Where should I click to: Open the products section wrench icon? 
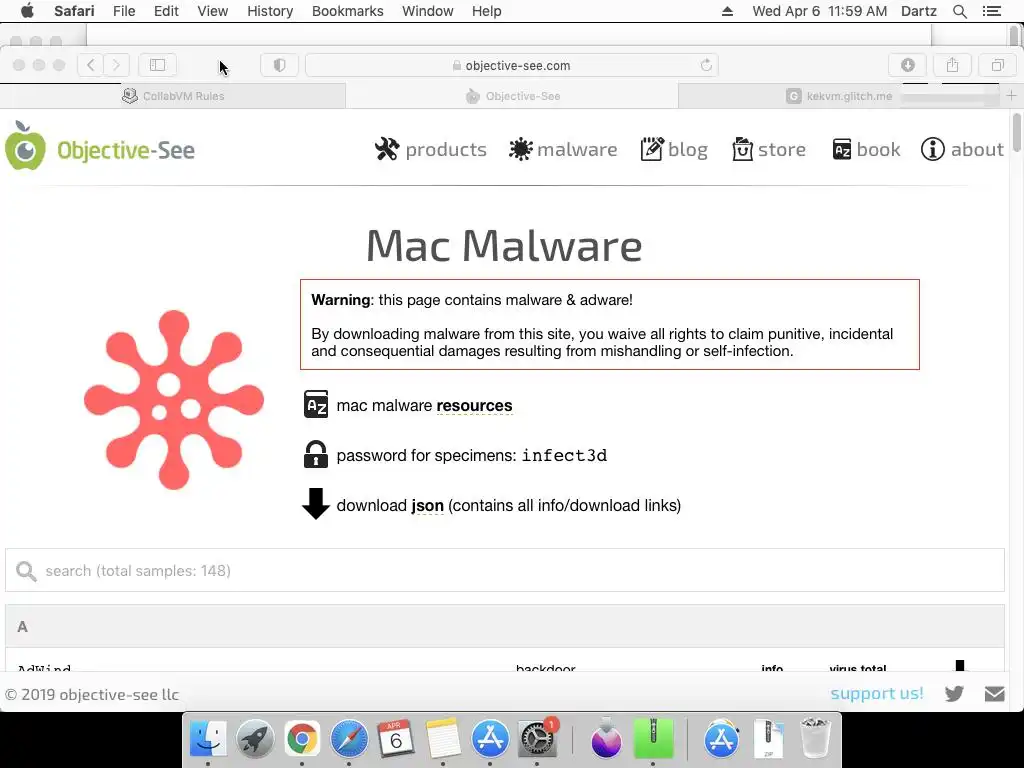[x=387, y=149]
